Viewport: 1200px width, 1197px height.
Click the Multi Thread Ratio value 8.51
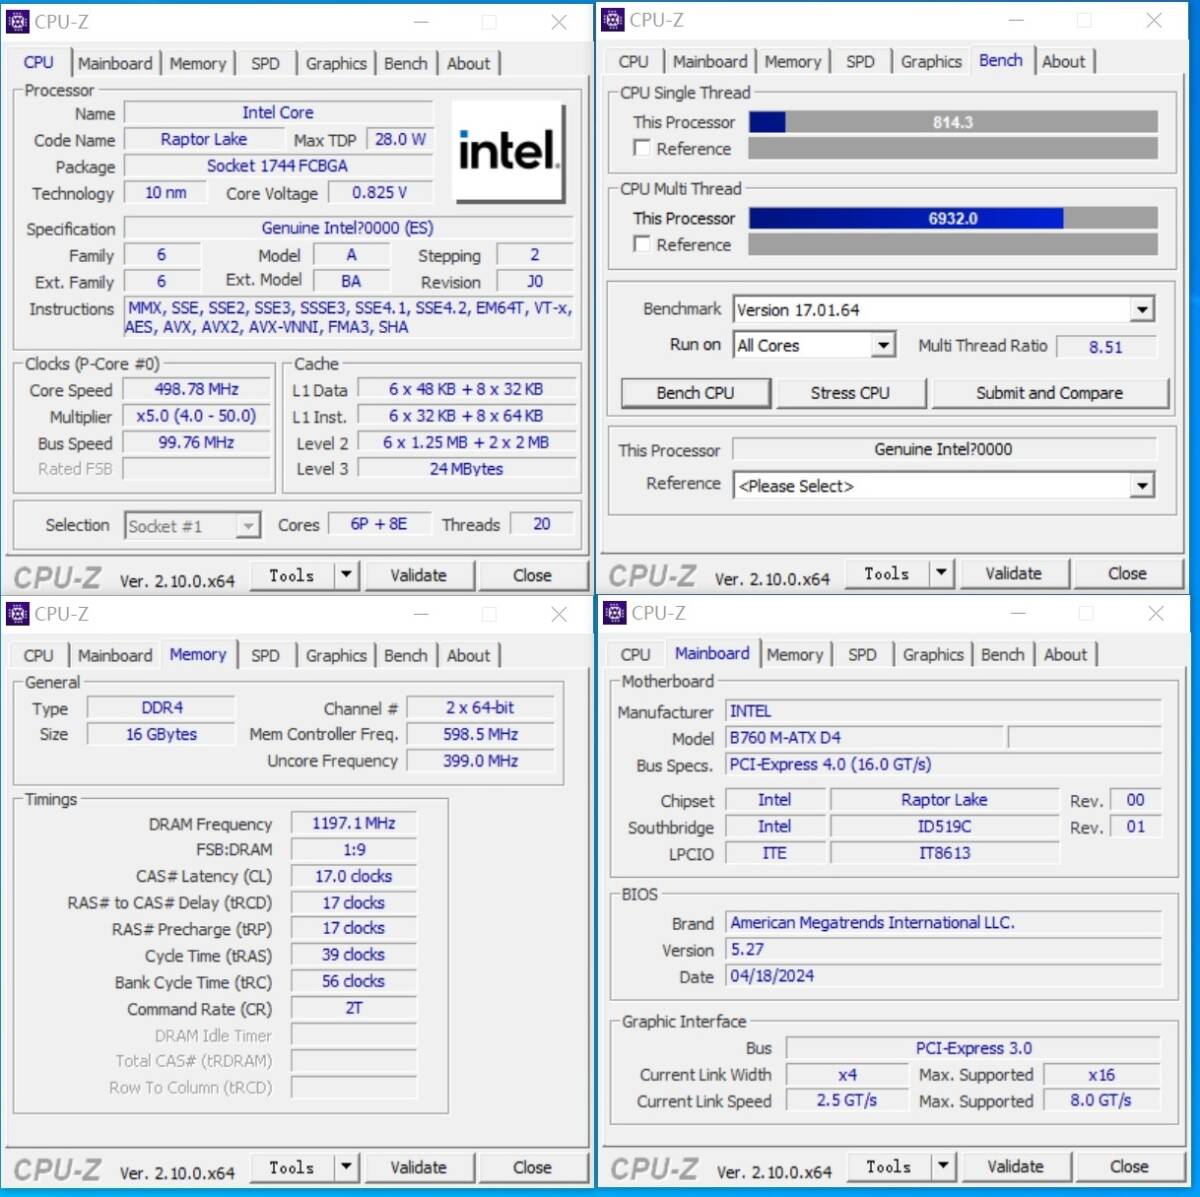pyautogui.click(x=1106, y=347)
